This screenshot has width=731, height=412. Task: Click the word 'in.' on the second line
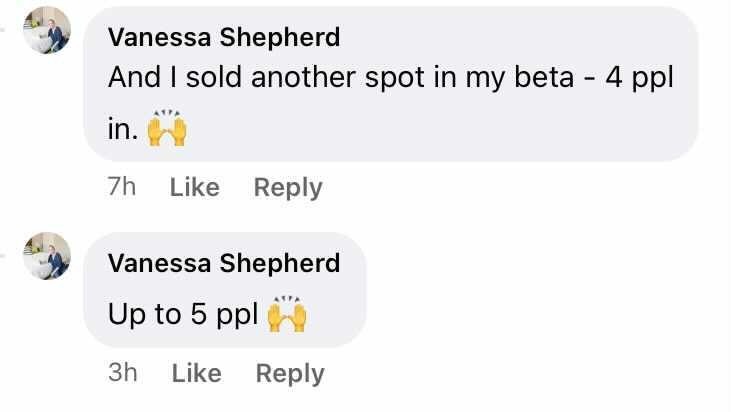click(122, 132)
